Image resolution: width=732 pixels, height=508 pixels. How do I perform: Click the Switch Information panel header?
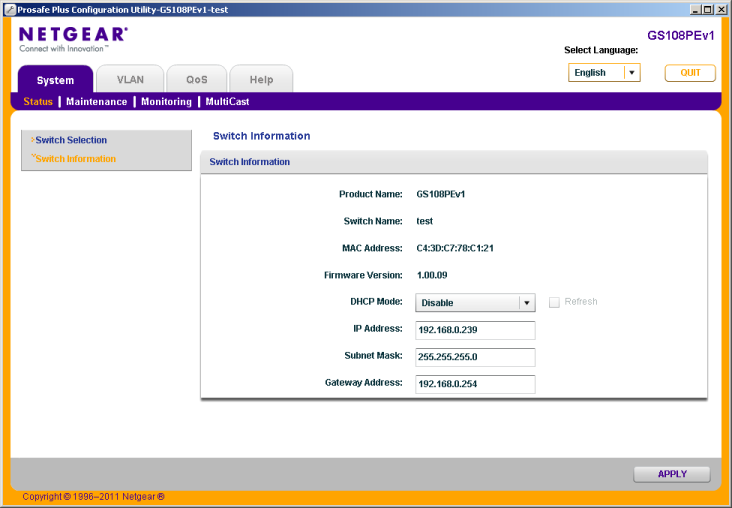coord(454,162)
